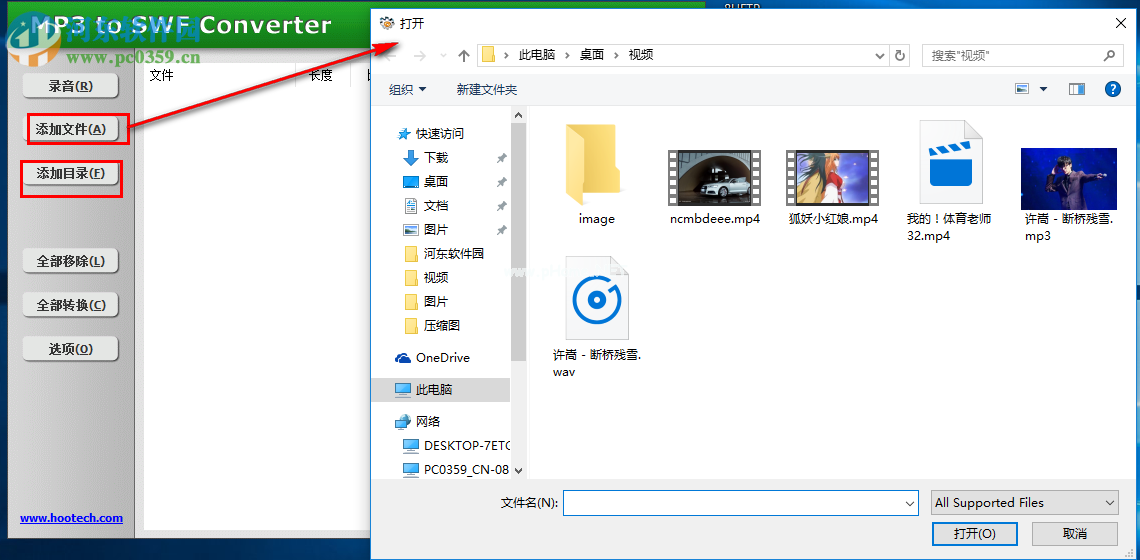The height and width of the screenshot is (560, 1140).
Task: Select 文档 in navigation pane
Action: [x=435, y=206]
